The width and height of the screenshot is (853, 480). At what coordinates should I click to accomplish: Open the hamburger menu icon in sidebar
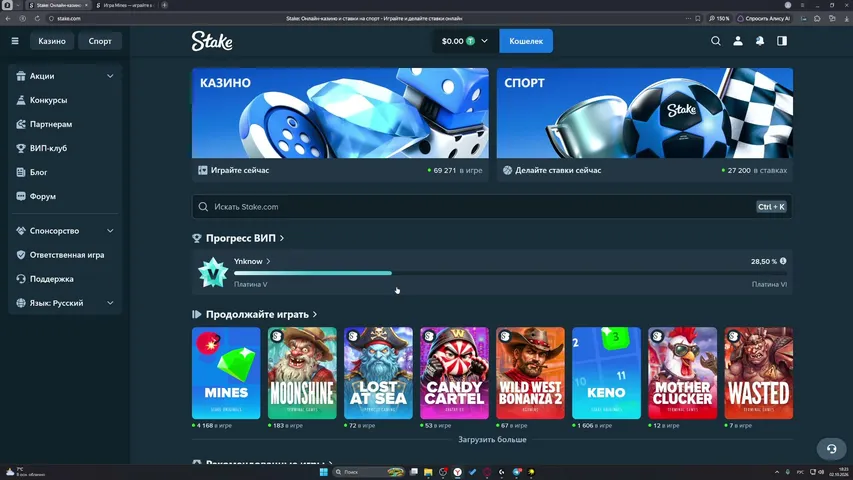coord(15,41)
